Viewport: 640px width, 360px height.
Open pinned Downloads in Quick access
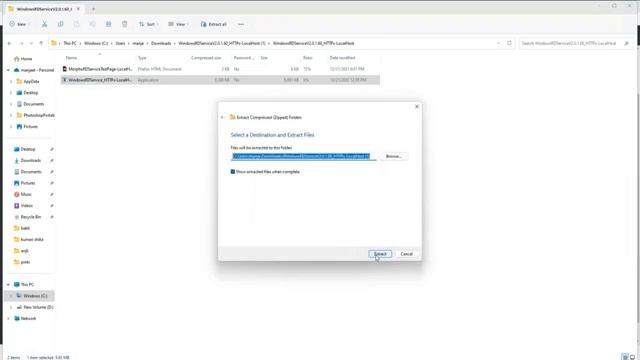pos(27,160)
